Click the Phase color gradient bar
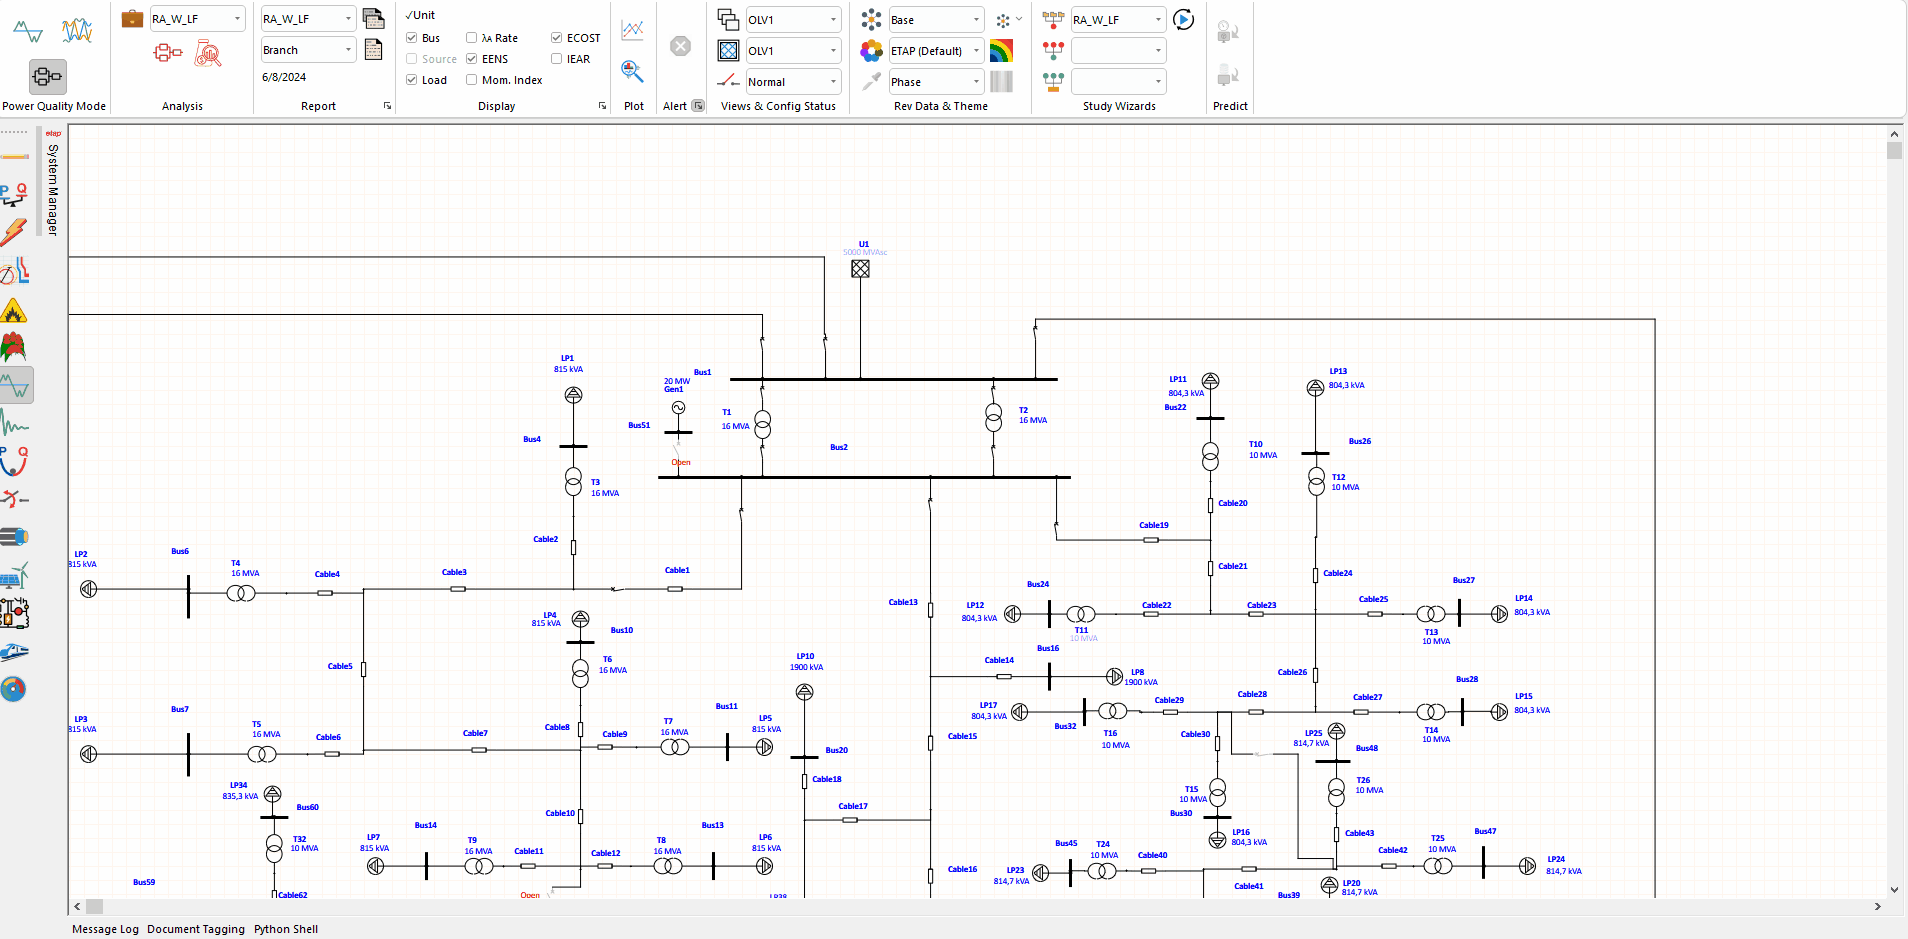1908x939 pixels. click(x=1001, y=81)
